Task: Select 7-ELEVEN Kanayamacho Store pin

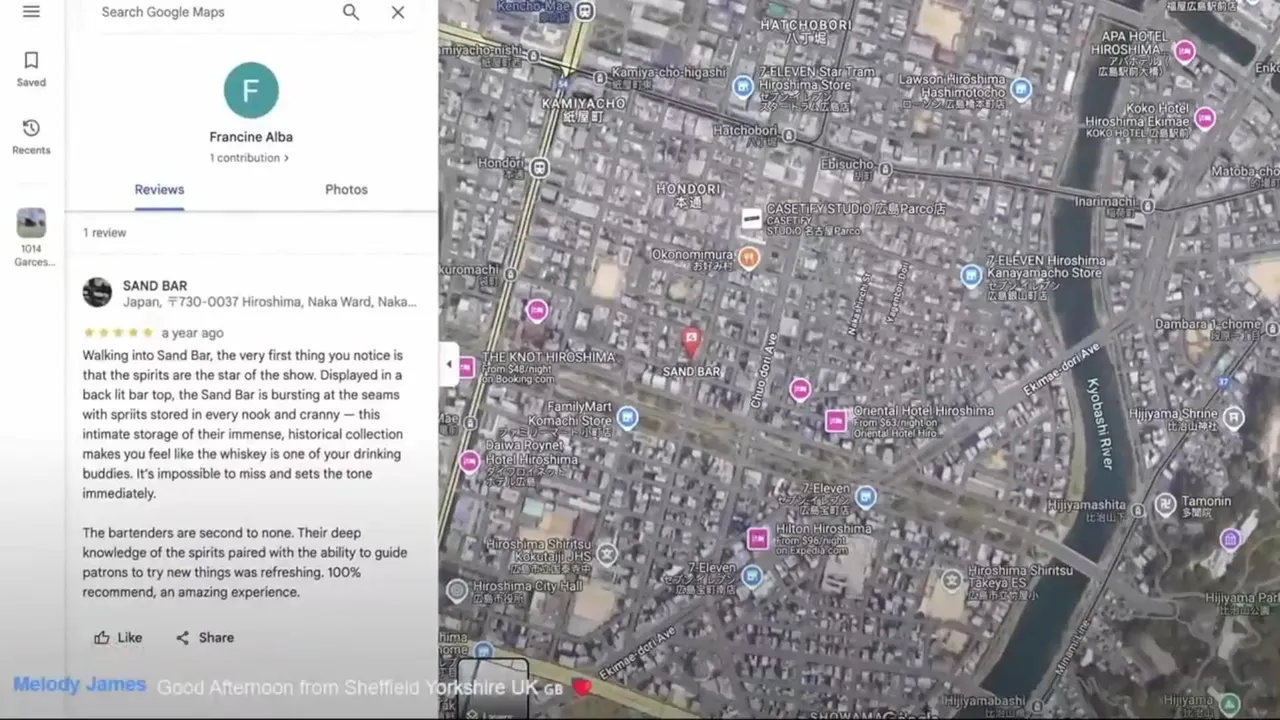Action: (x=970, y=275)
